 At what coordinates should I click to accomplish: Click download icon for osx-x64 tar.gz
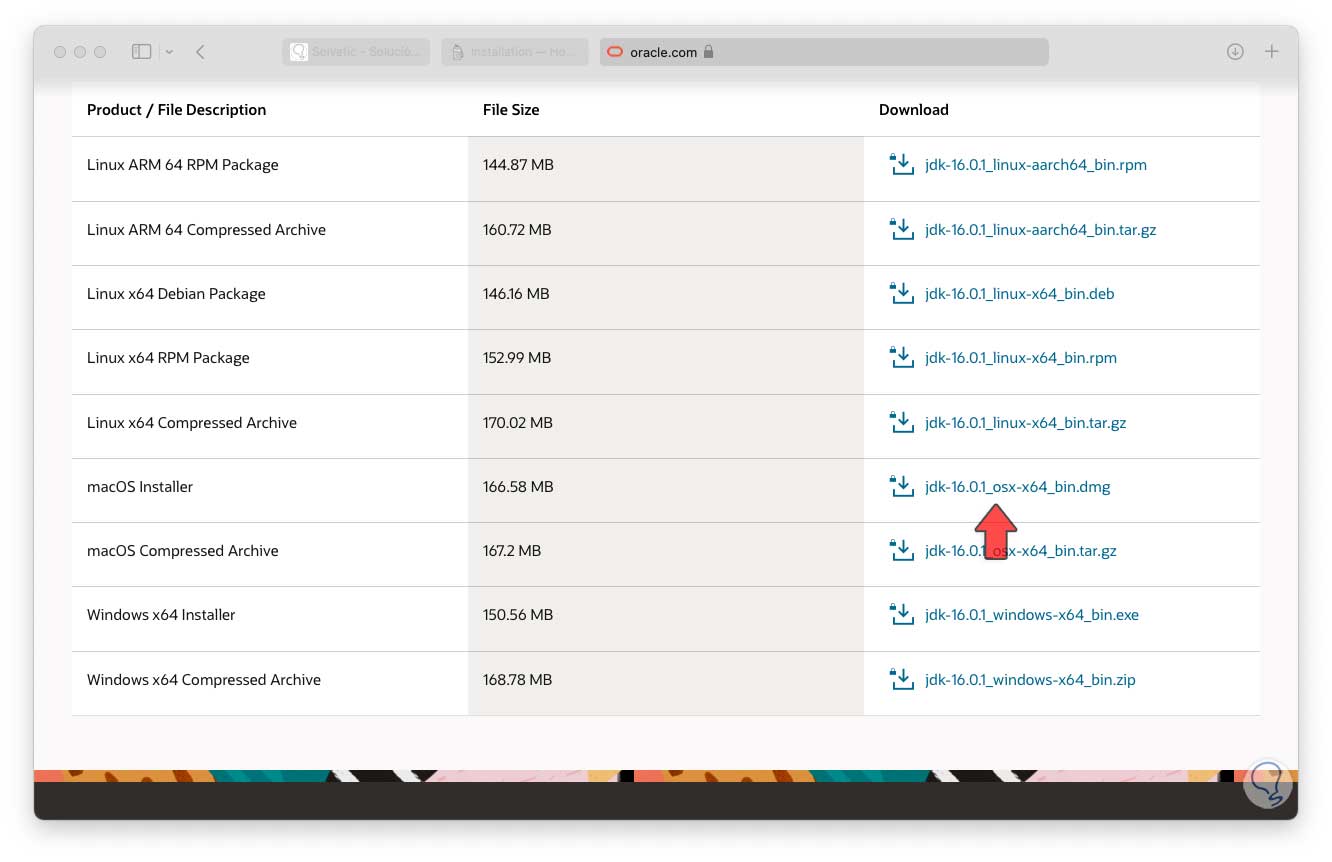(902, 550)
